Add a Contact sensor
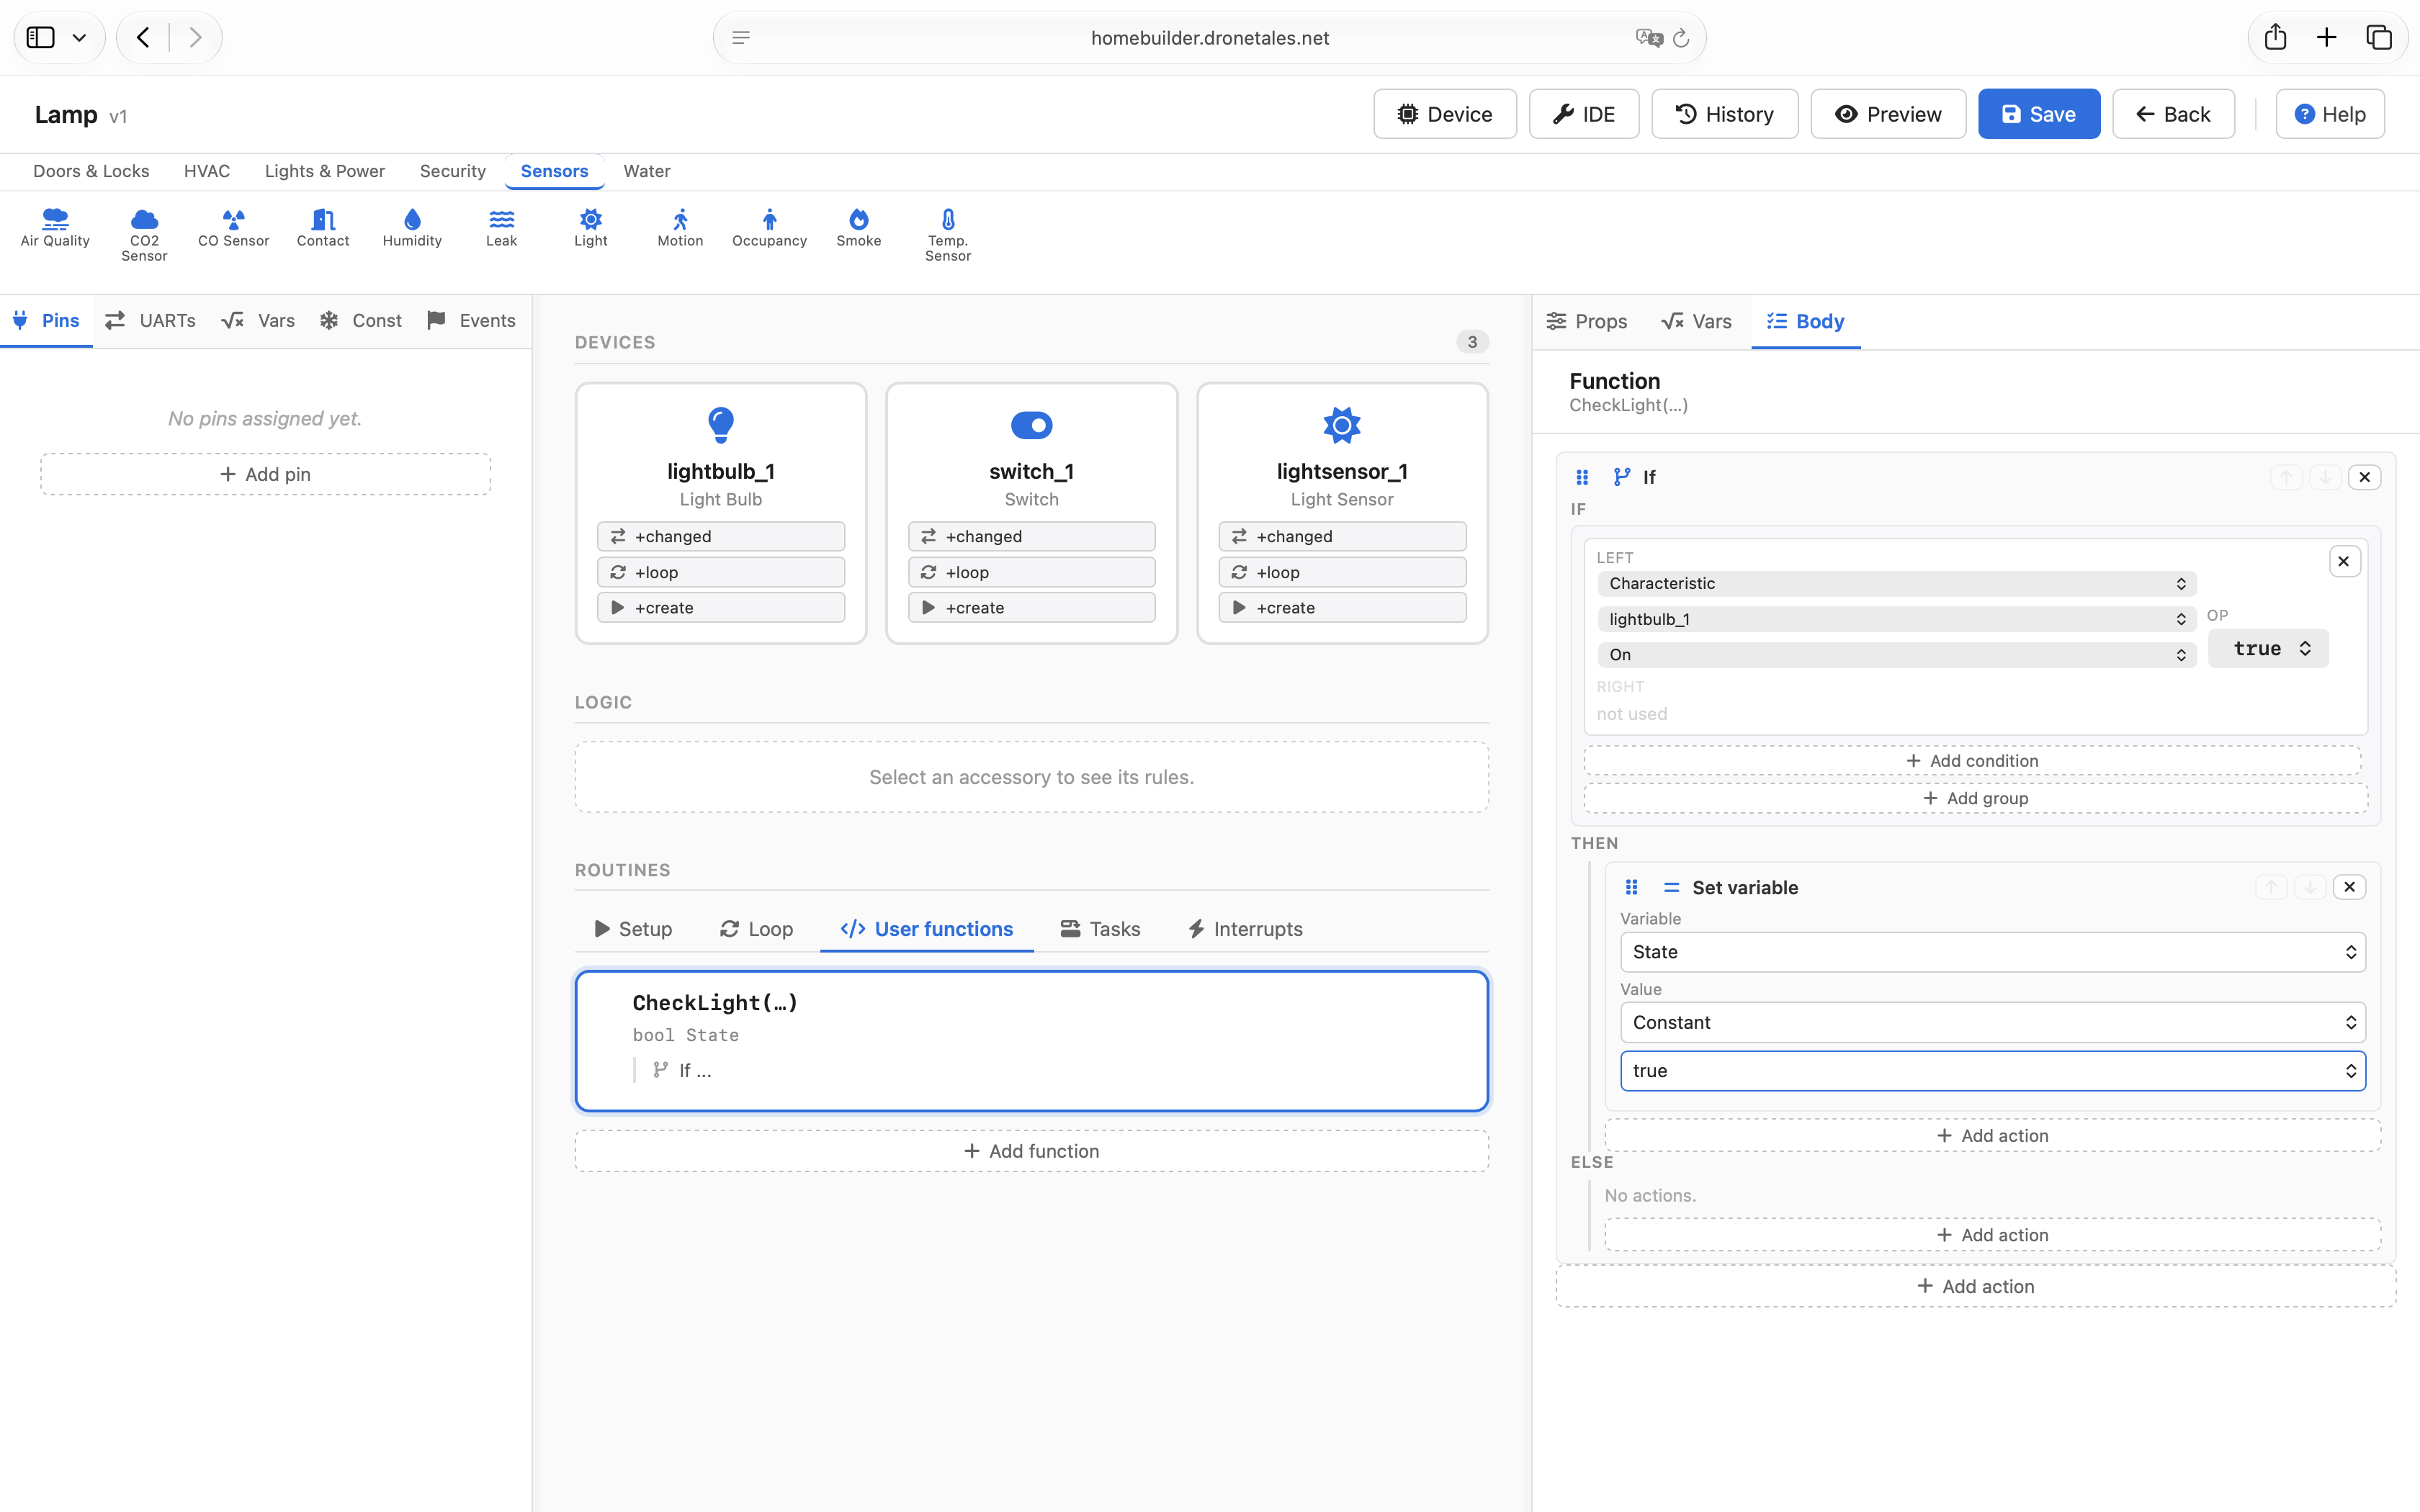This screenshot has width=2420, height=1512. (x=323, y=228)
